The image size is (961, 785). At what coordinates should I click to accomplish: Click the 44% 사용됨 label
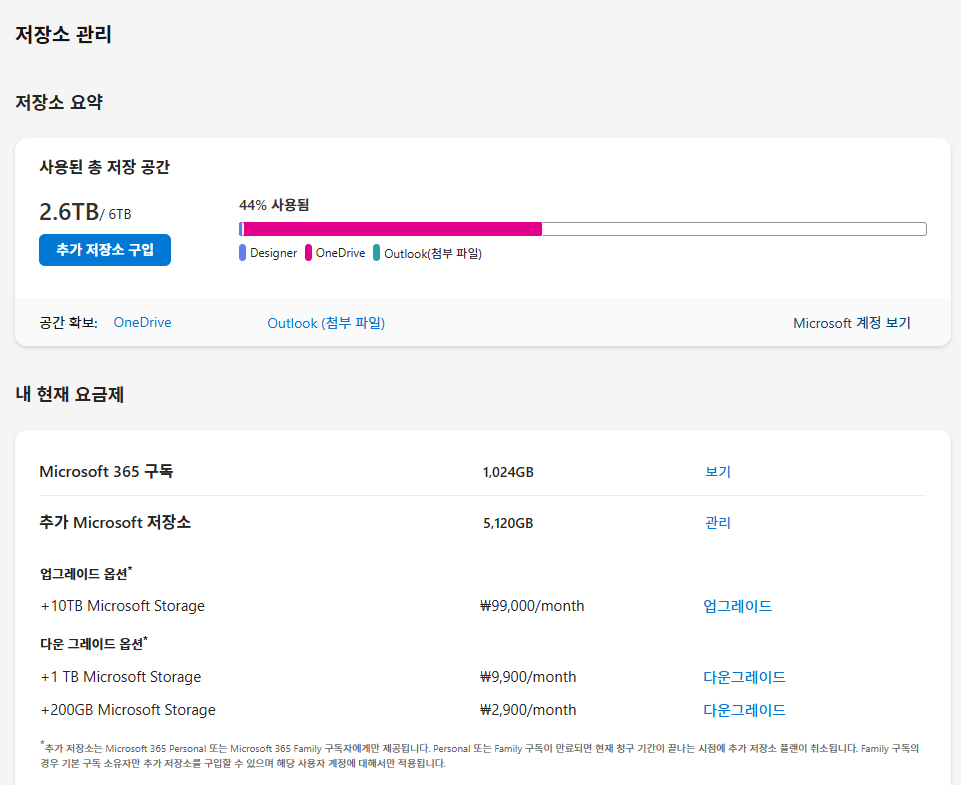click(274, 205)
